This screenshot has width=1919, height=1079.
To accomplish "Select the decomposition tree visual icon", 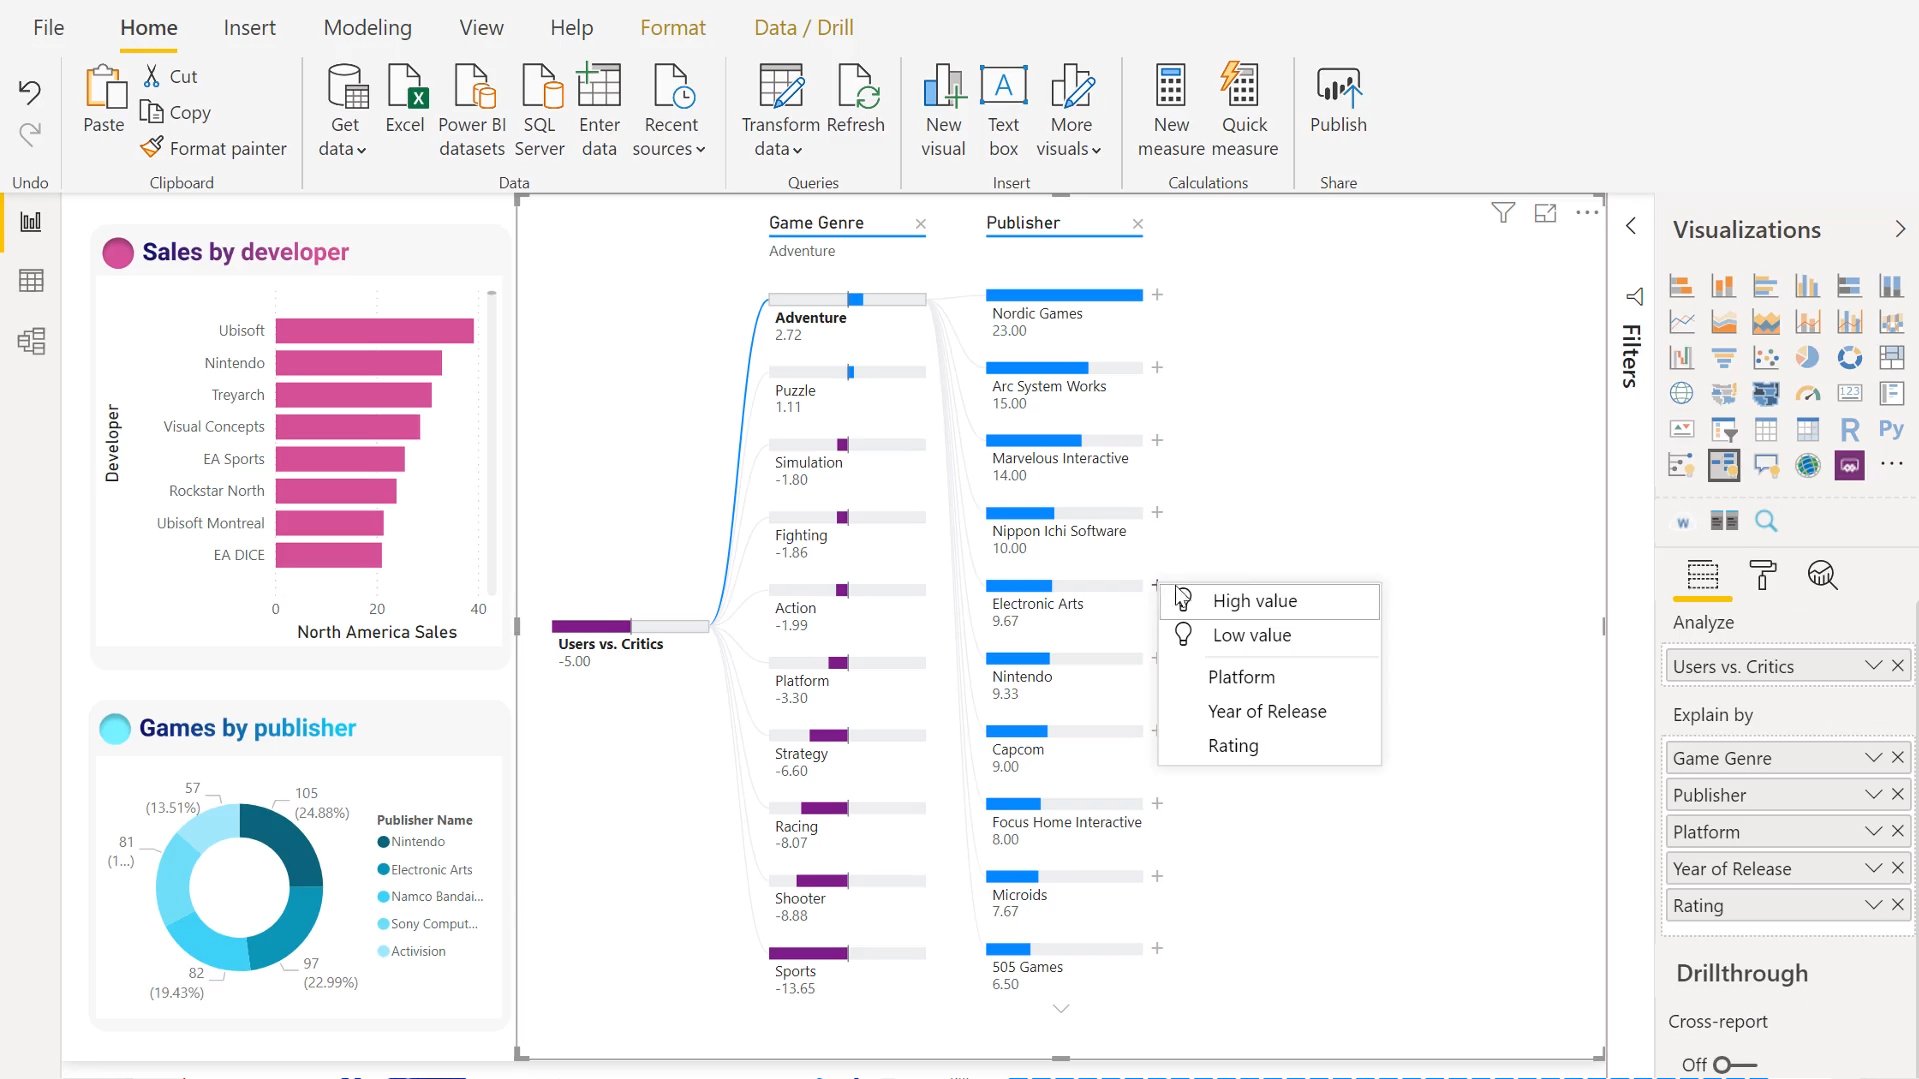I will coord(1723,466).
